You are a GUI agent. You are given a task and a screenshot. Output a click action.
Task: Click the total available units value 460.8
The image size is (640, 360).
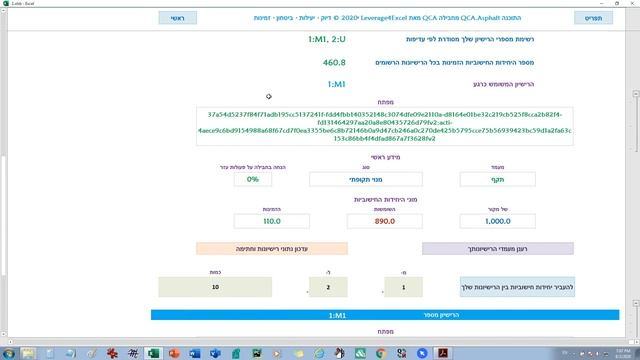coord(334,62)
